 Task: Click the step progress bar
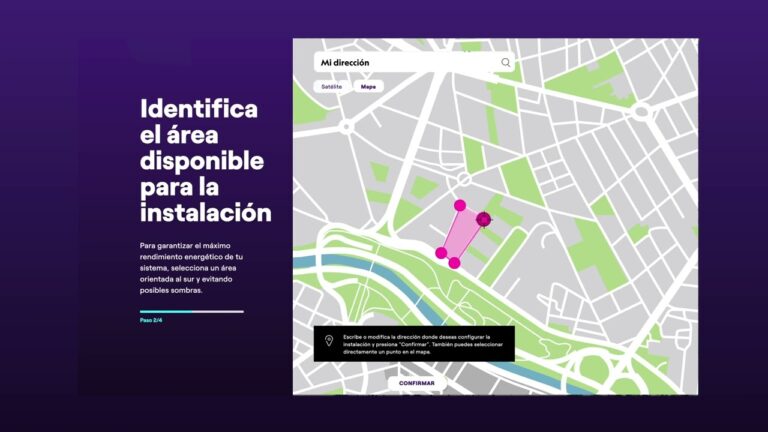coord(191,311)
